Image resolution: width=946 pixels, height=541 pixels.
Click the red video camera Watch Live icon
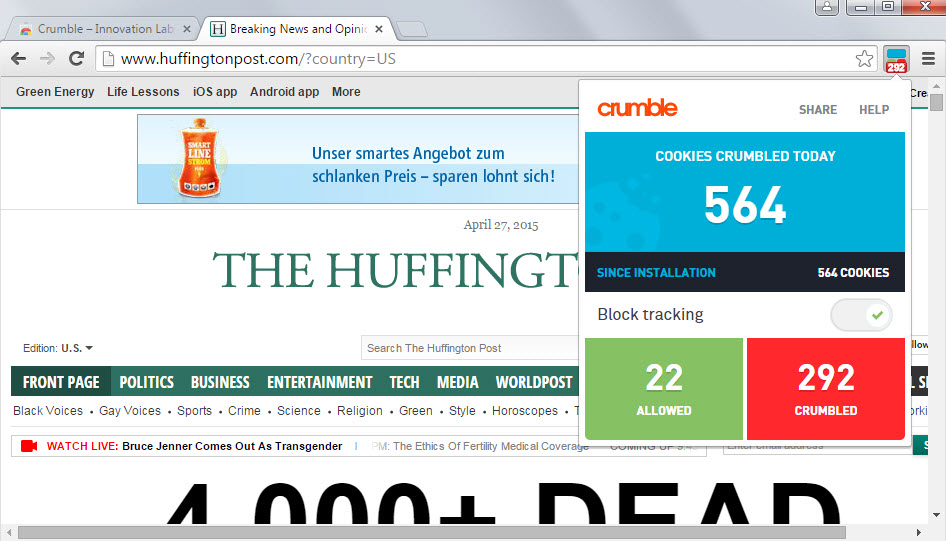29,446
